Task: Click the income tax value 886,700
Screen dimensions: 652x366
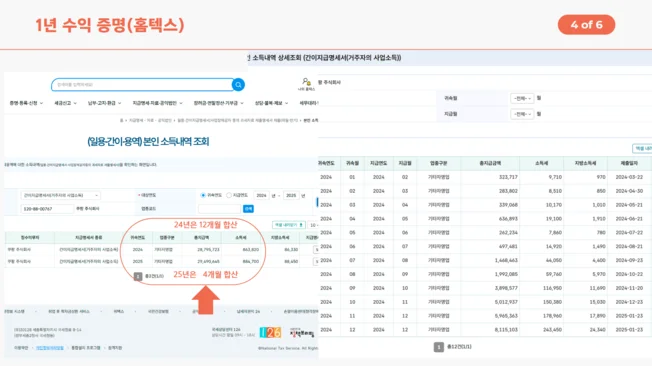Action: 250,262
